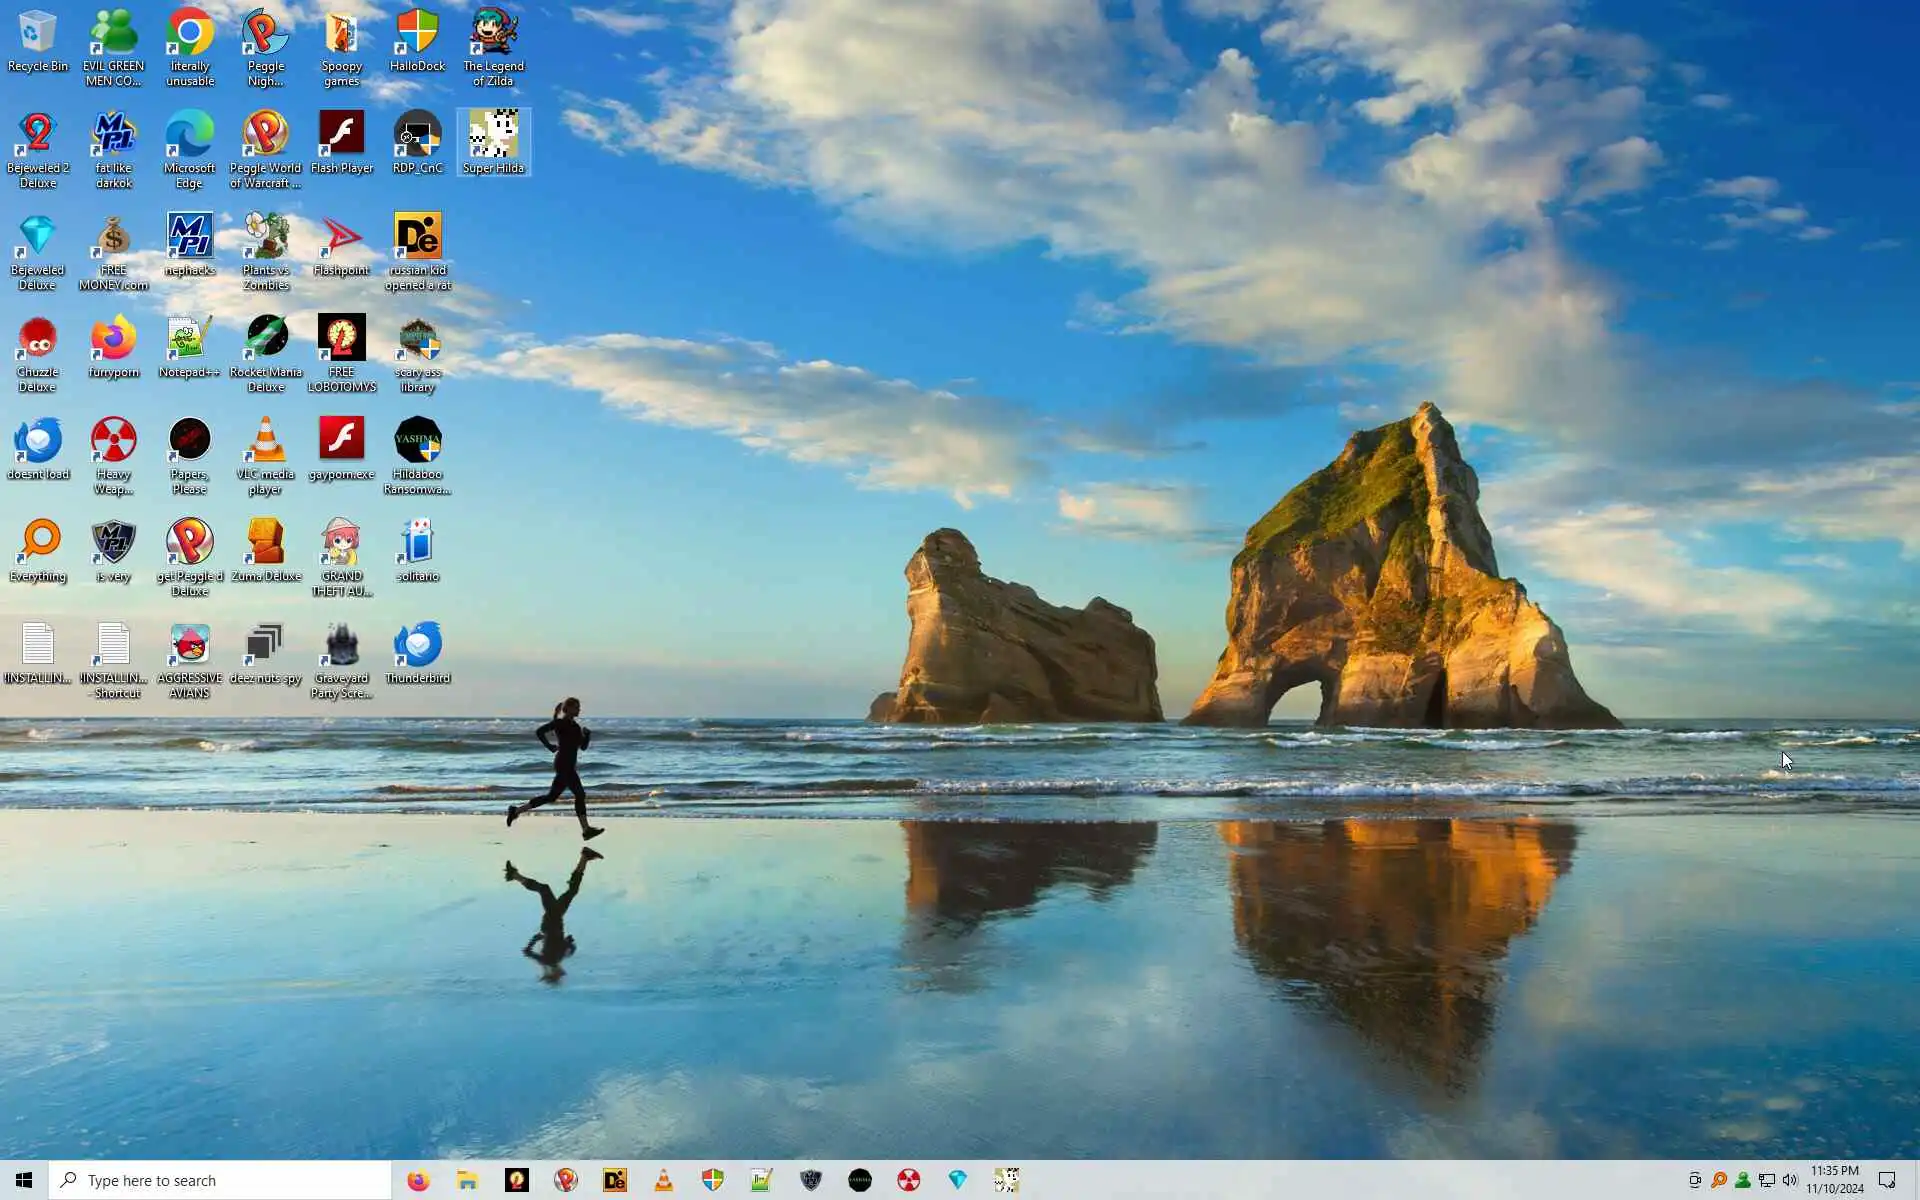Select the Plants vs Zombies shortcut

265,237
